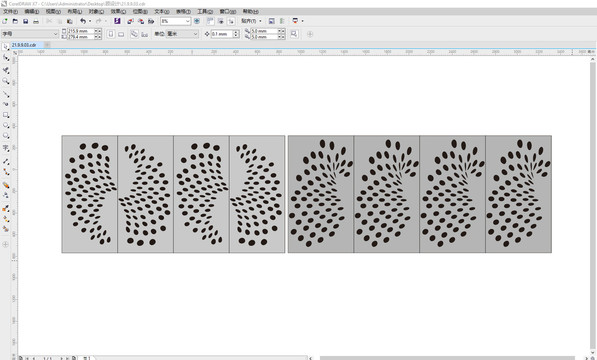Select the Rectangle tool

click(x=6, y=115)
